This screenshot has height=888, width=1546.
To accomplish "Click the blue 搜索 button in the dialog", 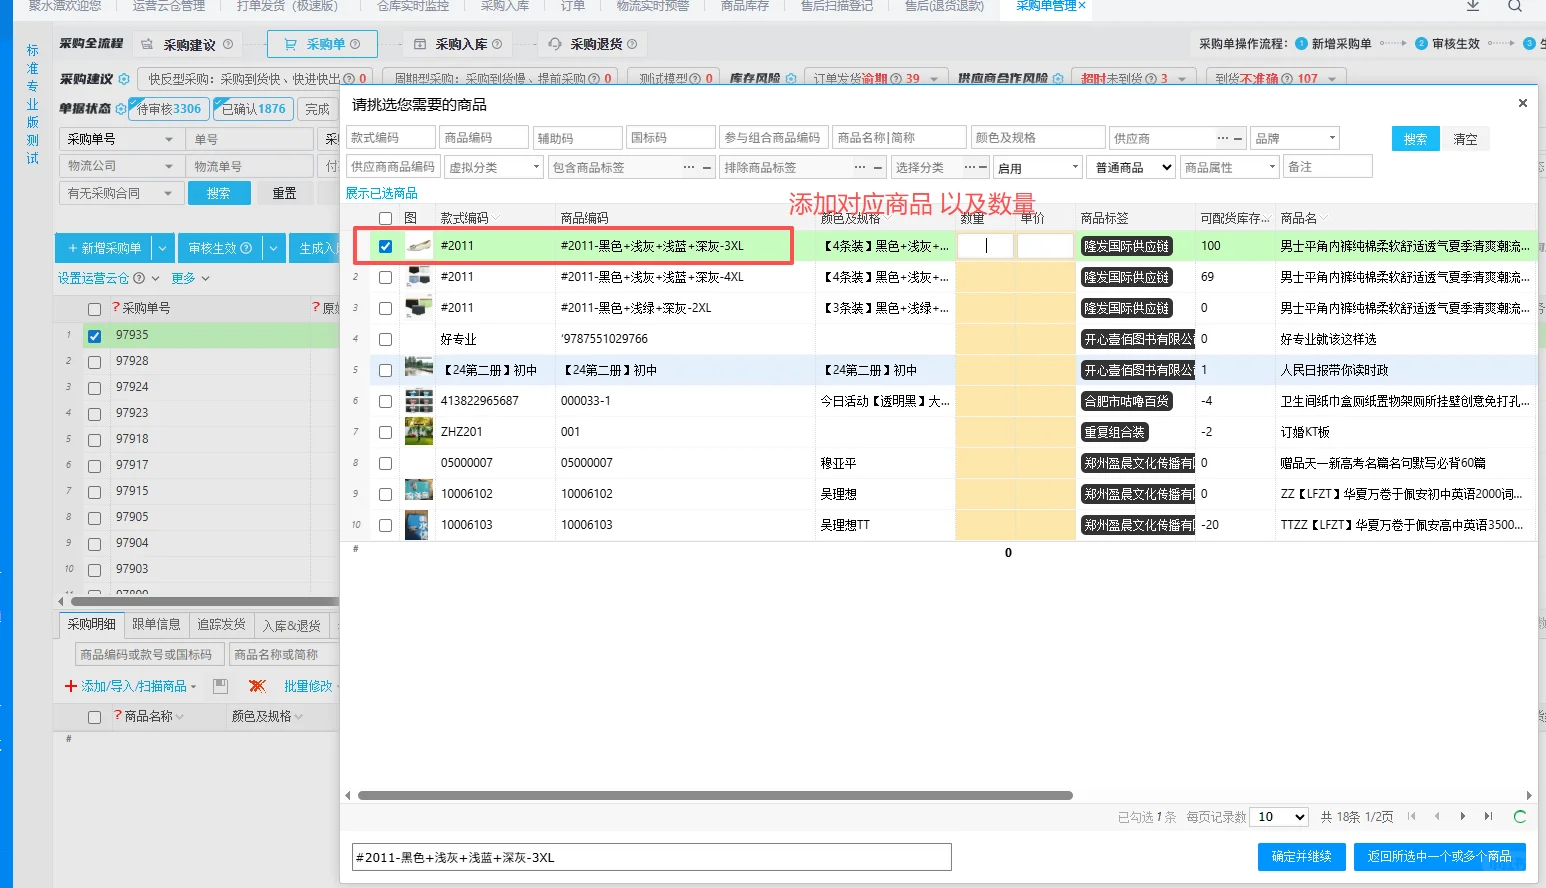I will [1415, 139].
